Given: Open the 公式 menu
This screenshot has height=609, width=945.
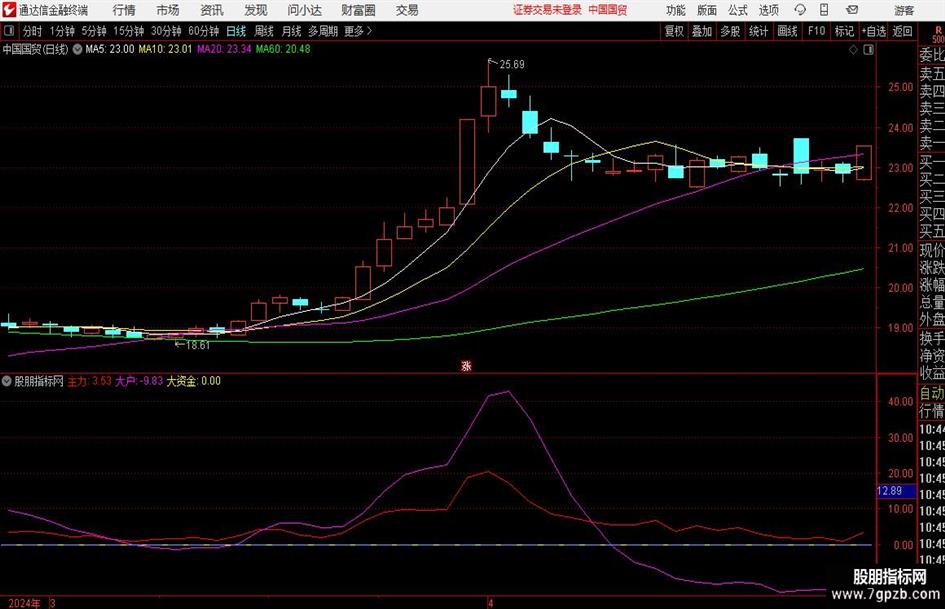Looking at the screenshot, I should coord(738,10).
